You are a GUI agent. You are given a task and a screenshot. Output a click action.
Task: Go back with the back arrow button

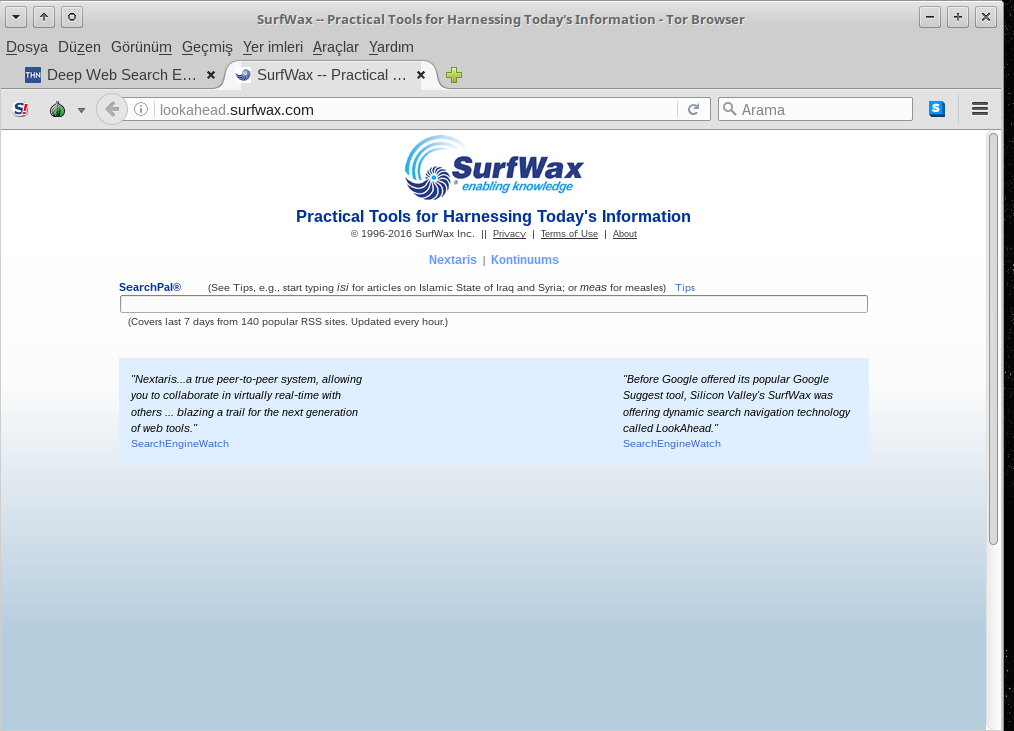tap(111, 109)
